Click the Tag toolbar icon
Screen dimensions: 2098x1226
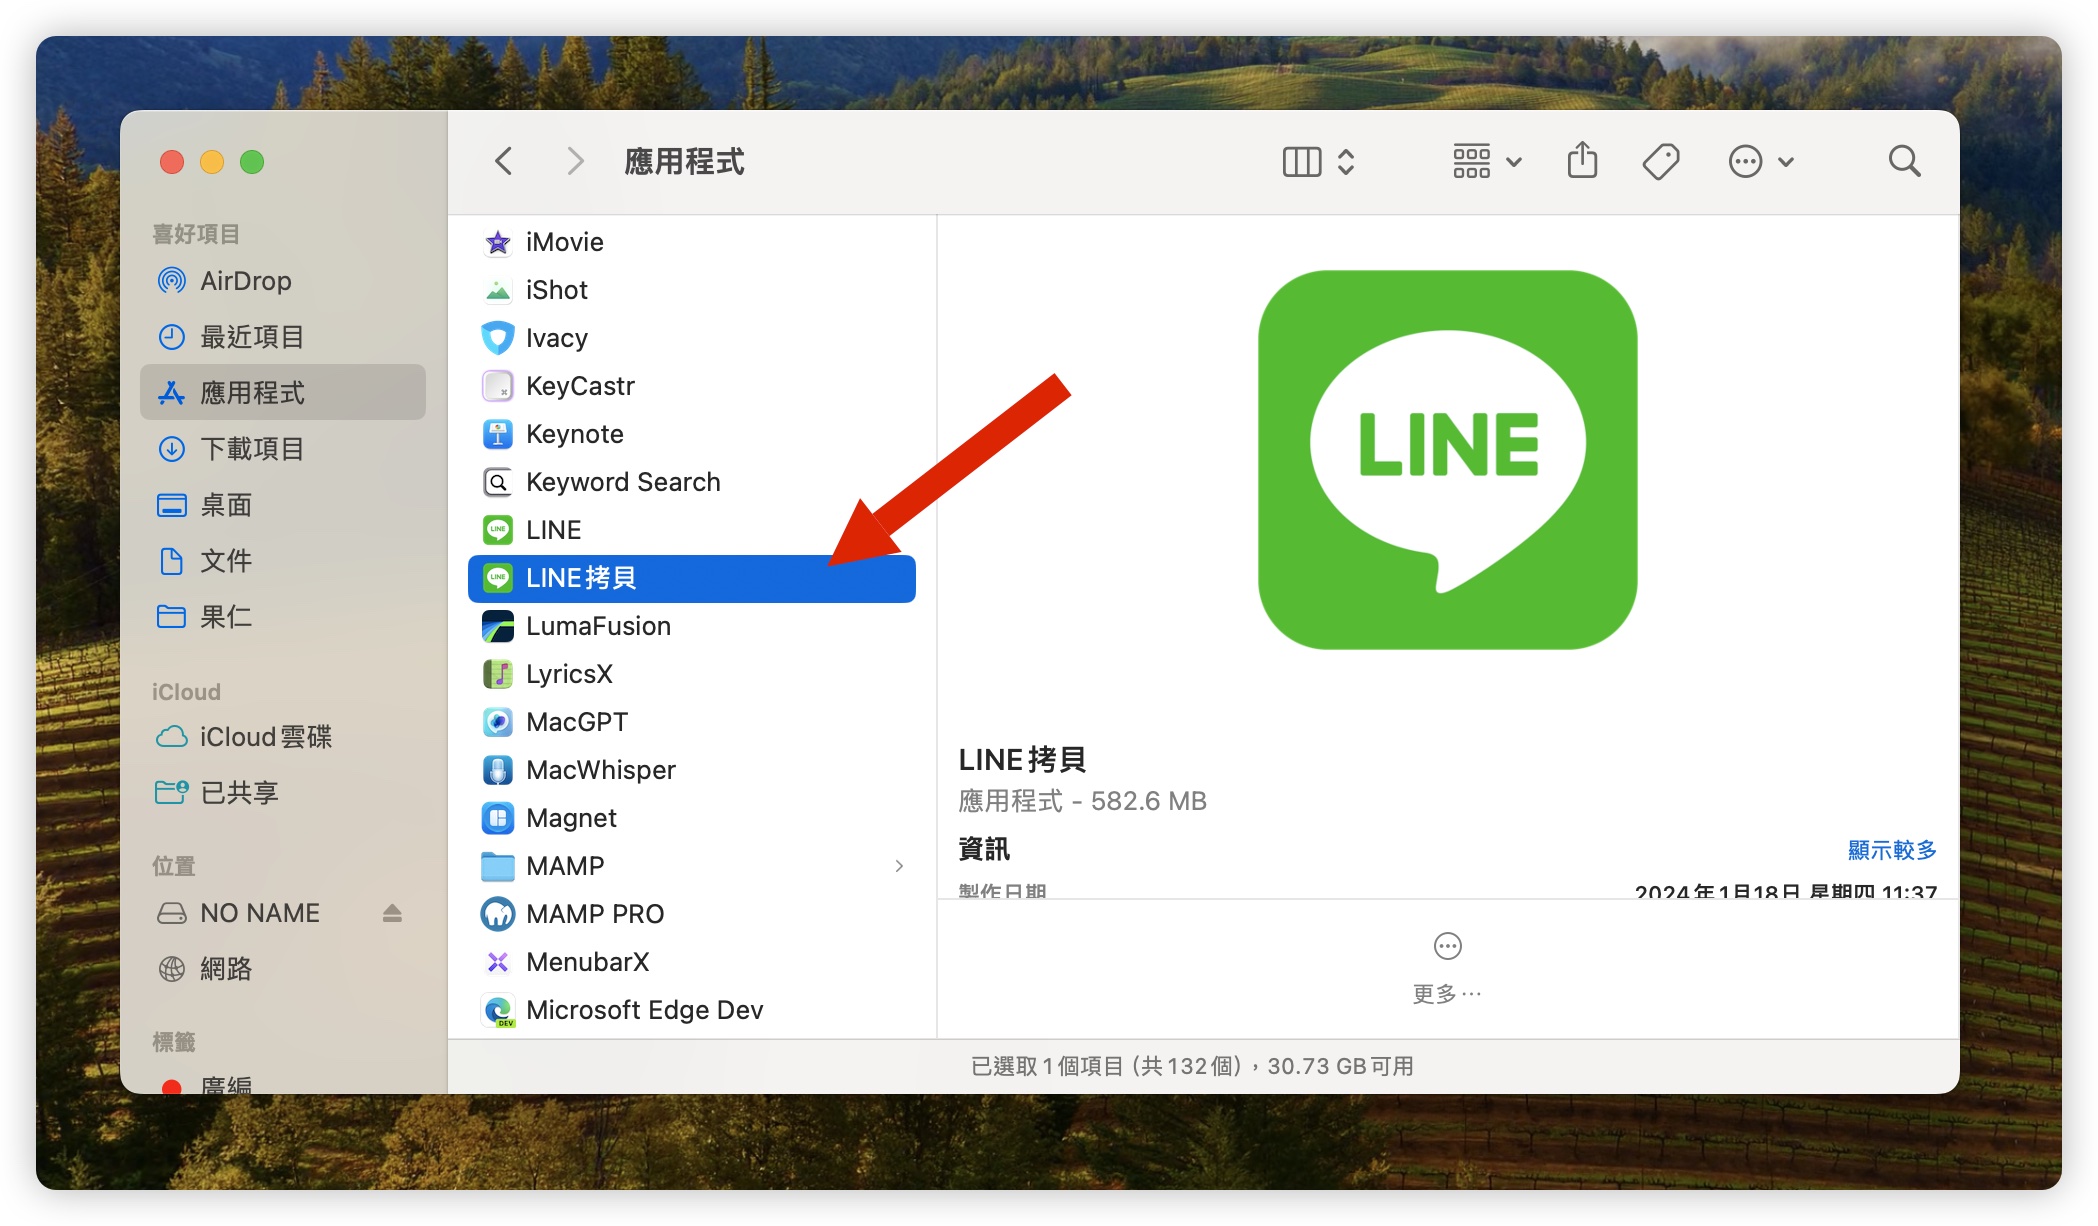[x=1661, y=161]
